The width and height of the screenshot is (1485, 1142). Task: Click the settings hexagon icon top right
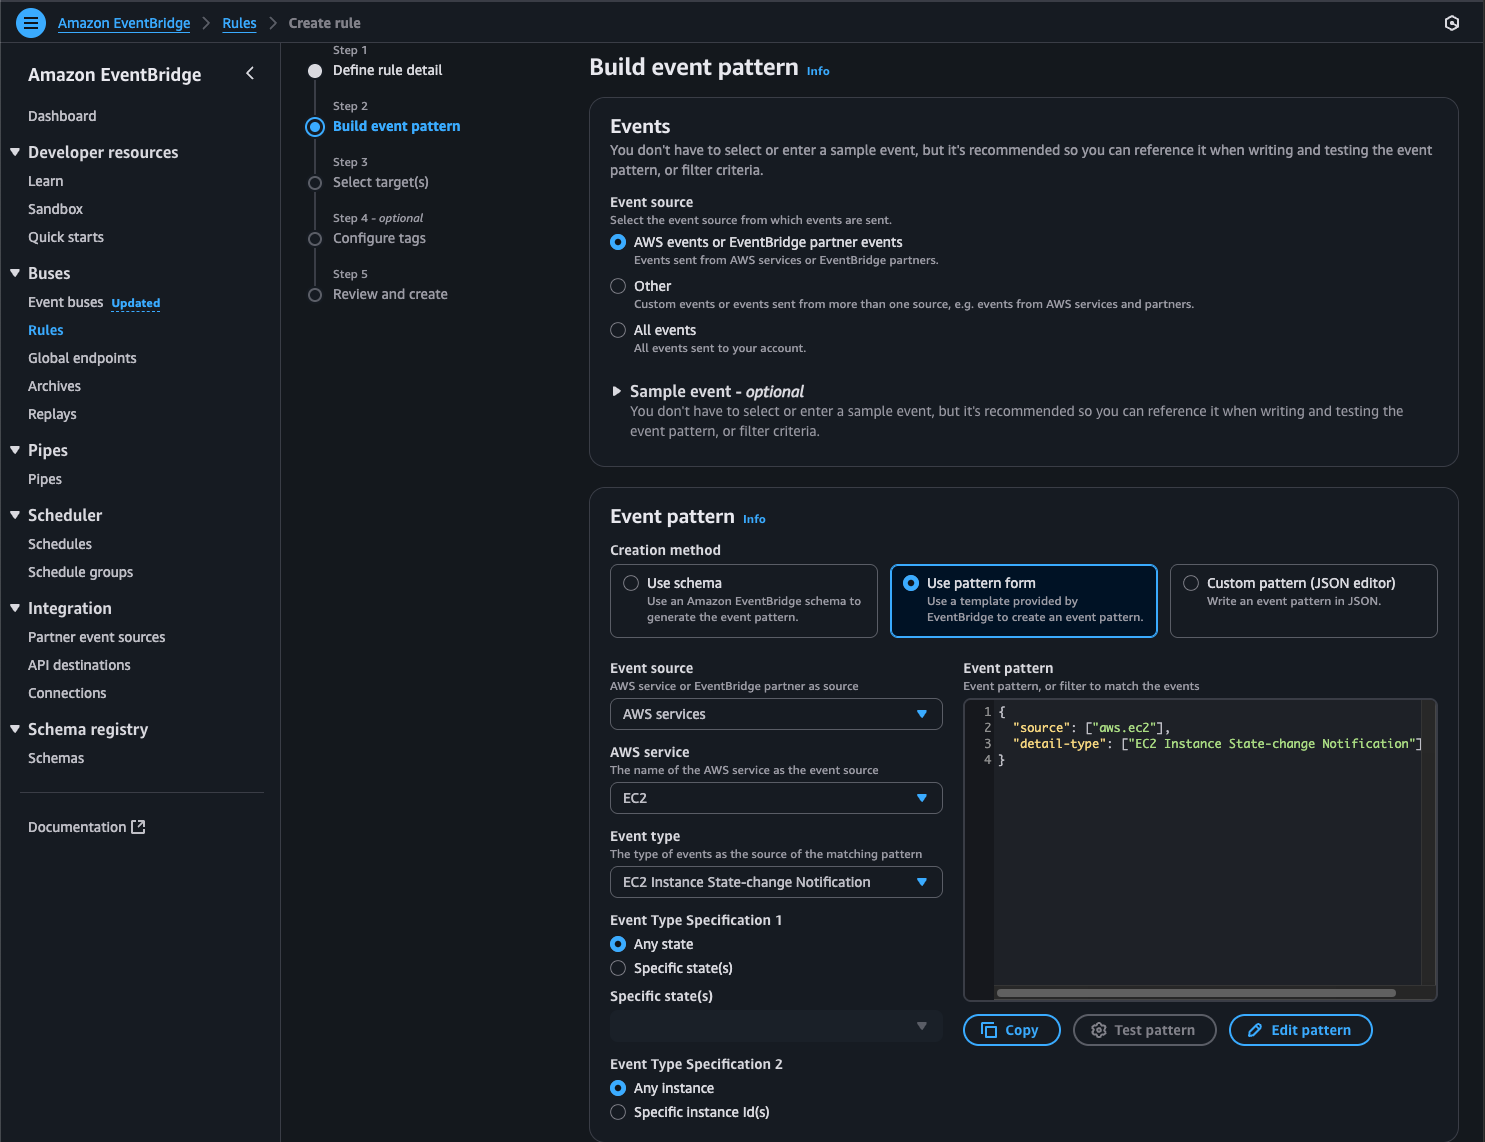(x=1452, y=23)
